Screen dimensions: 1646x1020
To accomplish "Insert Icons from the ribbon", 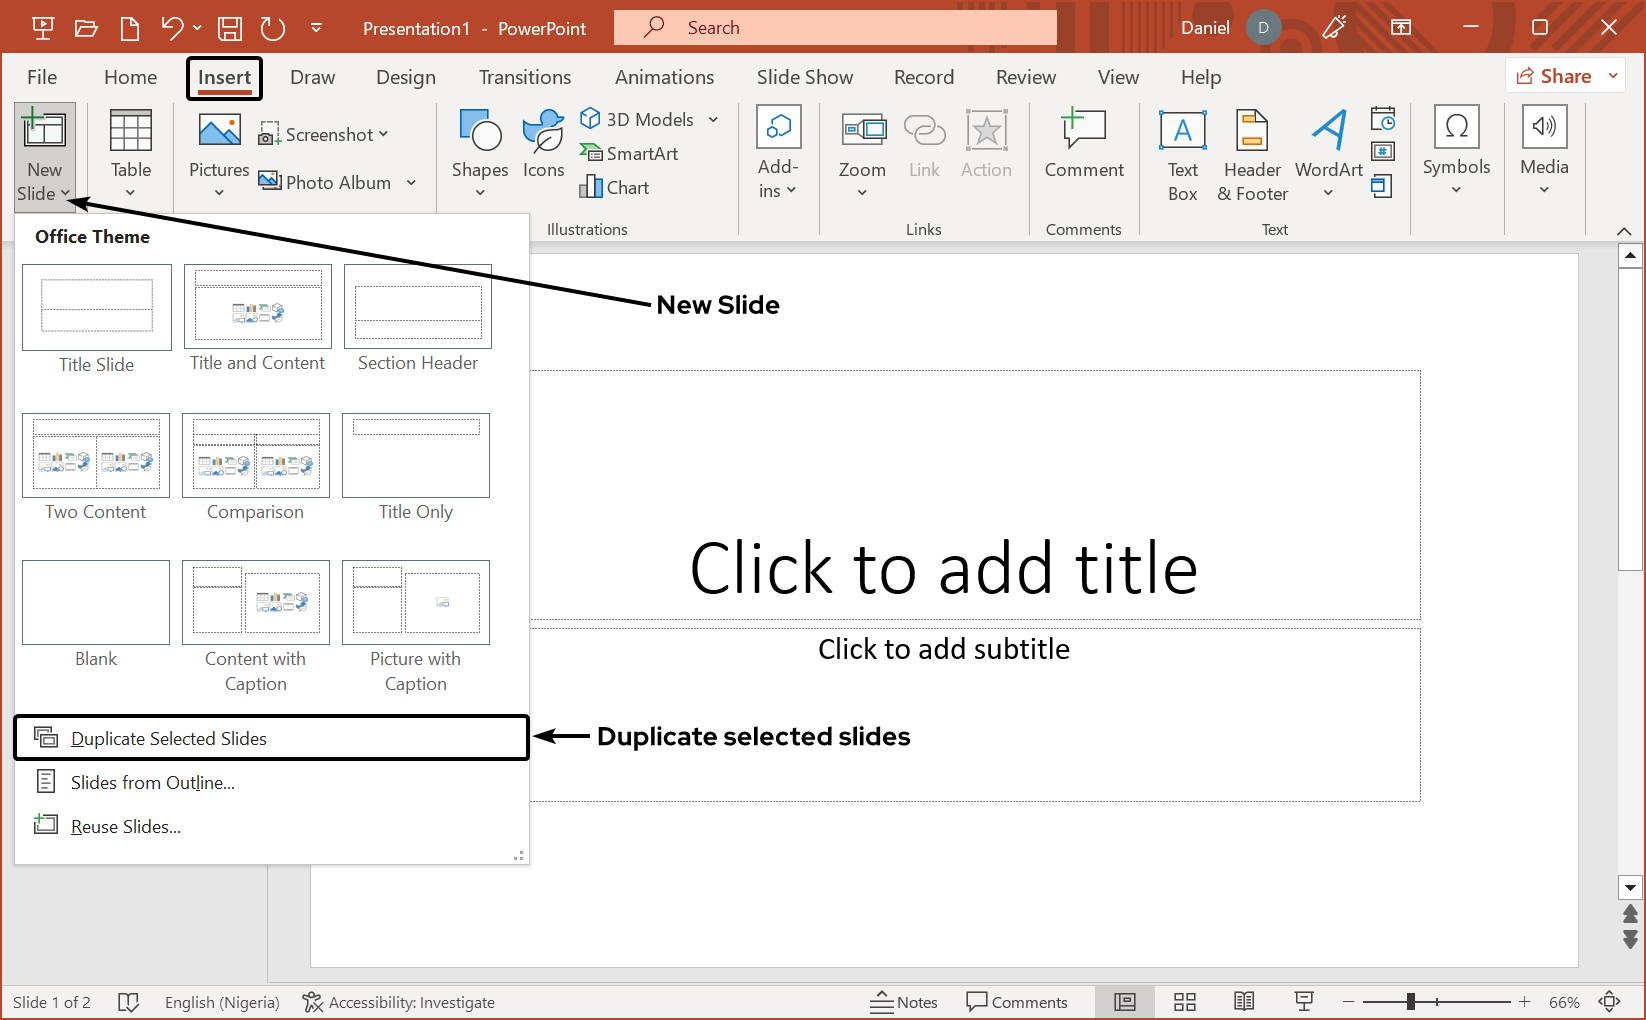I will (x=543, y=150).
